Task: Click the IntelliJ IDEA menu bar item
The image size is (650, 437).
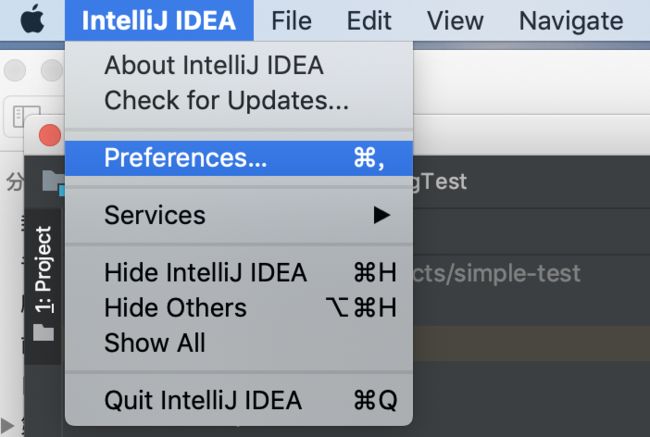Action: click(x=159, y=20)
